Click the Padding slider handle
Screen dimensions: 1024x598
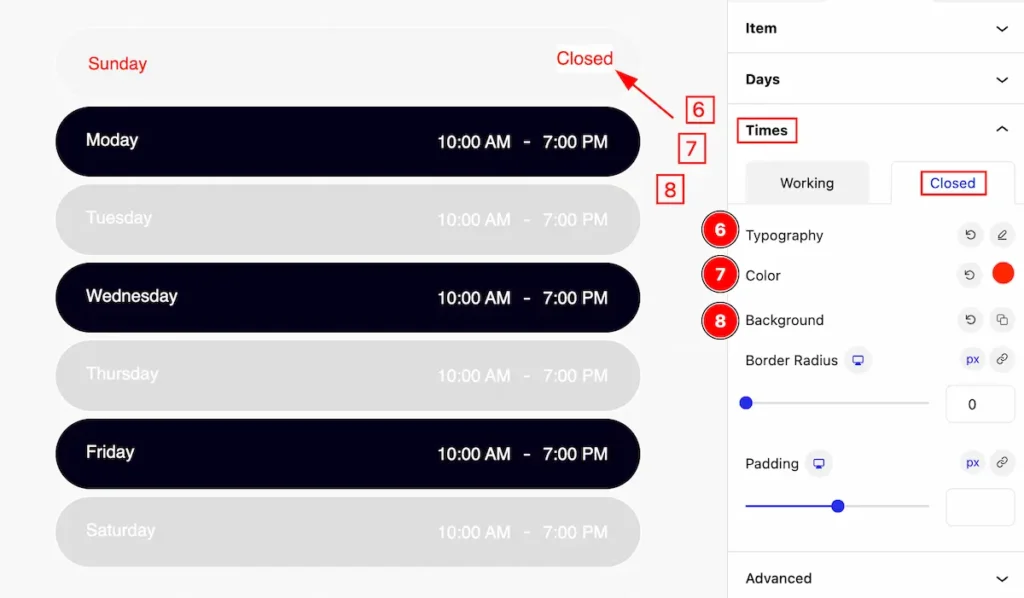[x=838, y=506]
